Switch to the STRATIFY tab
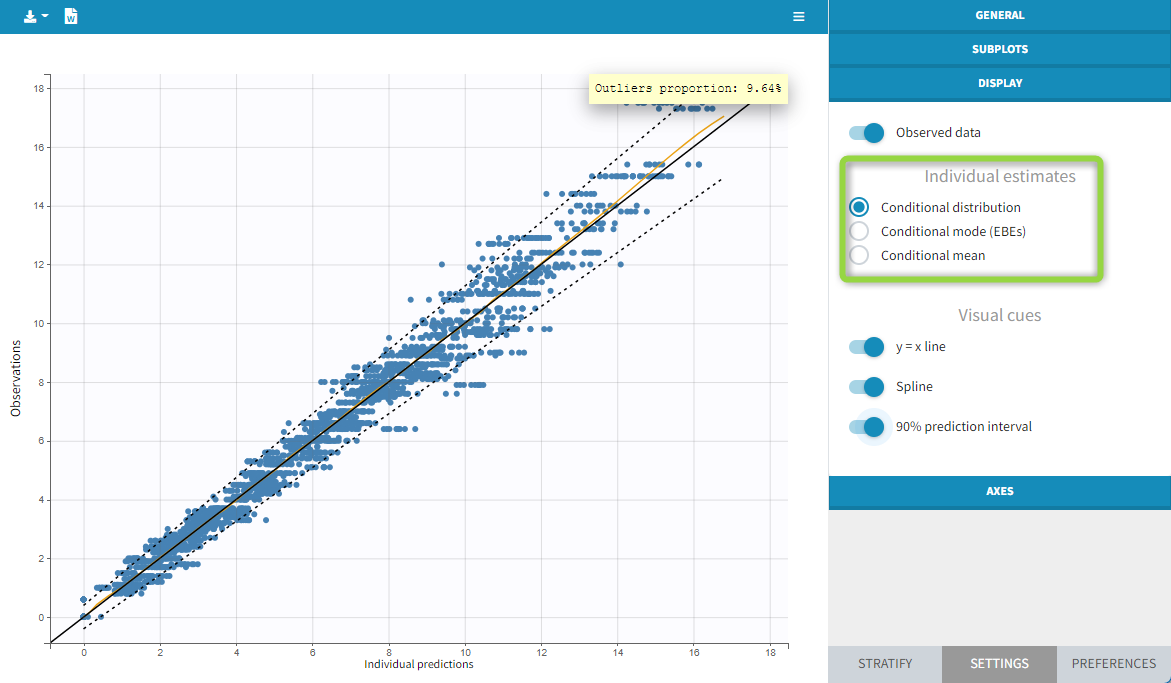This screenshot has width=1171, height=683. point(884,664)
